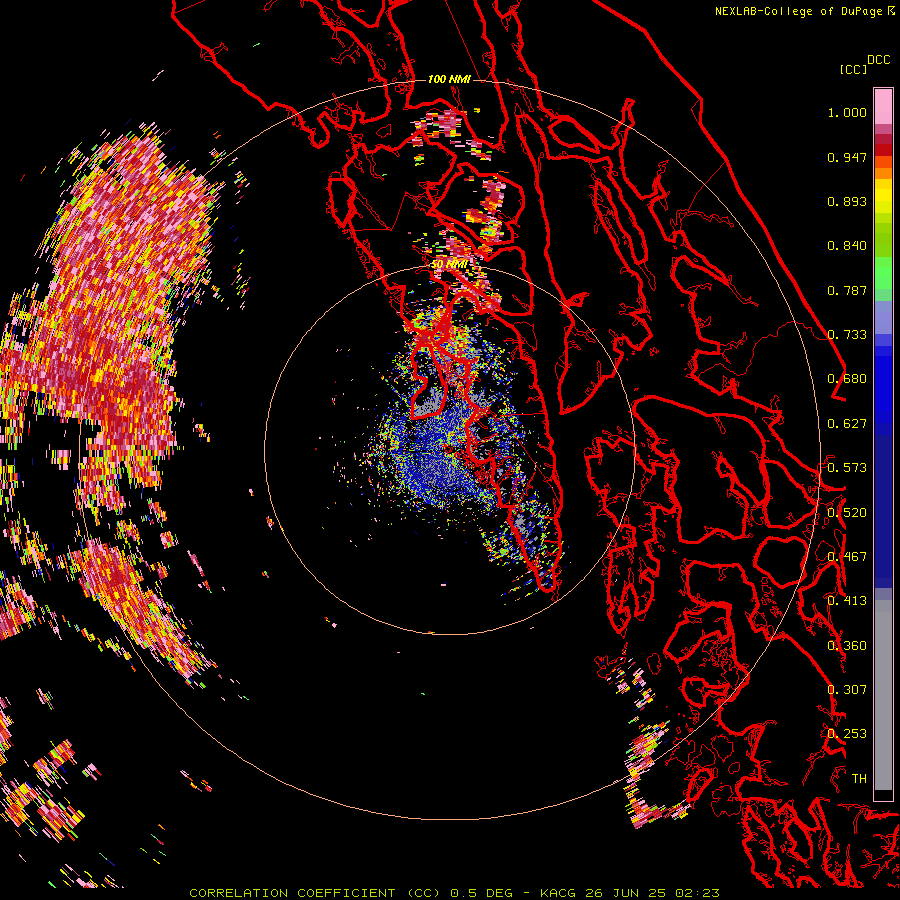Image resolution: width=900 pixels, height=900 pixels.
Task: Pick the light pink segment of color bar
Action: point(883,107)
